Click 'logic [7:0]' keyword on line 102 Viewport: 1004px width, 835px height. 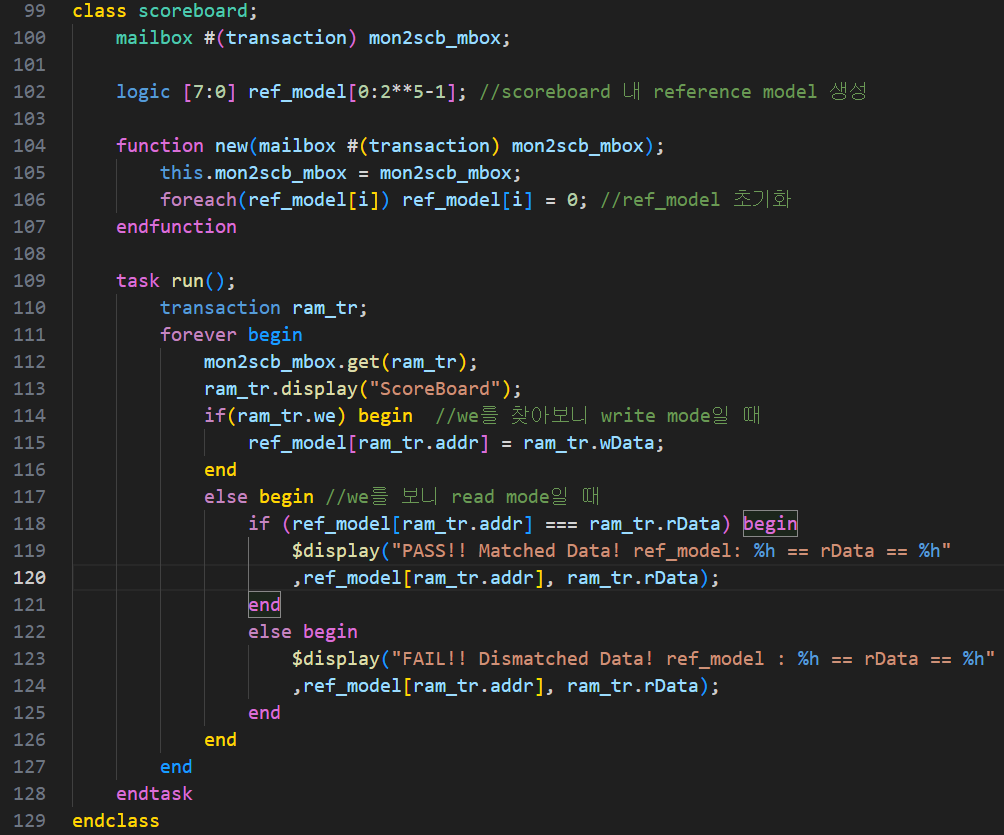[176, 92]
